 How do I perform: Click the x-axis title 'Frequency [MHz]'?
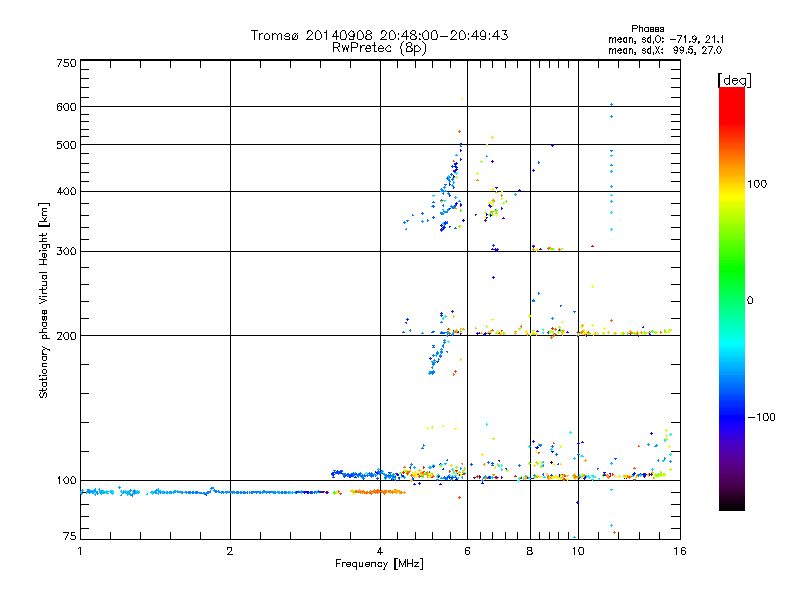[379, 564]
